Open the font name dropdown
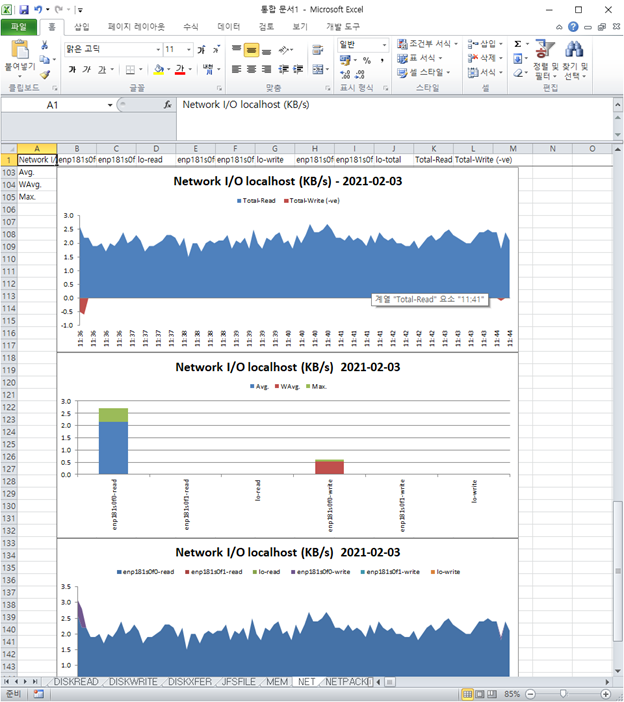The width and height of the screenshot is (624, 702). (x=158, y=49)
